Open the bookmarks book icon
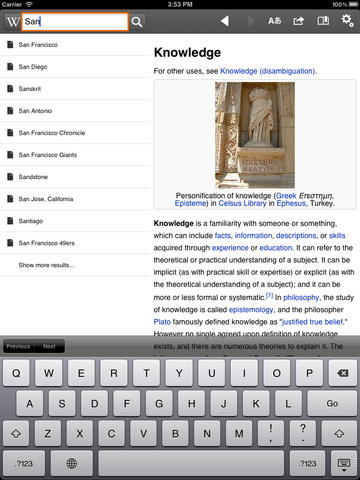360x480 pixels. (x=323, y=21)
